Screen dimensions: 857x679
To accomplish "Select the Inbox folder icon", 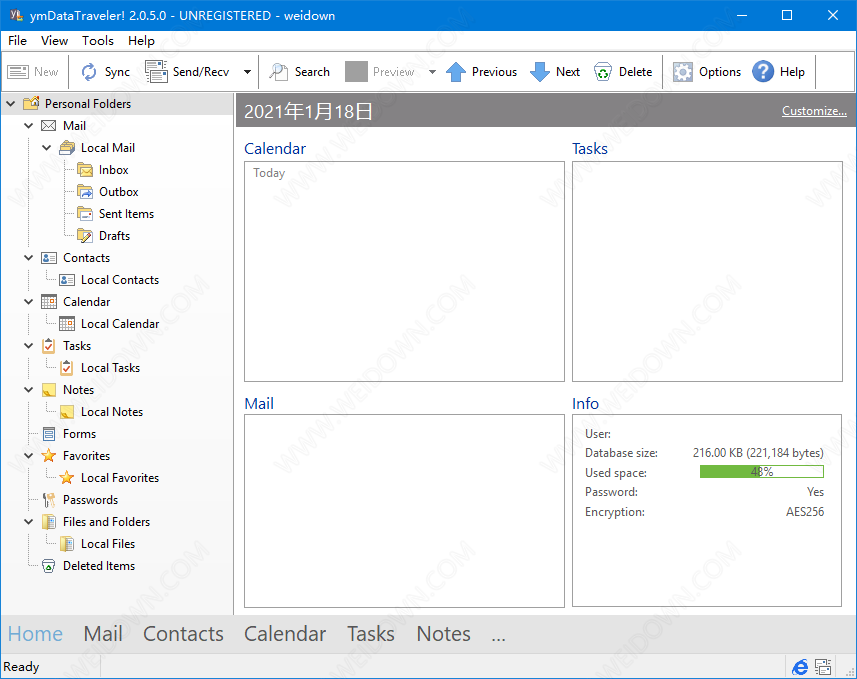I will (85, 170).
